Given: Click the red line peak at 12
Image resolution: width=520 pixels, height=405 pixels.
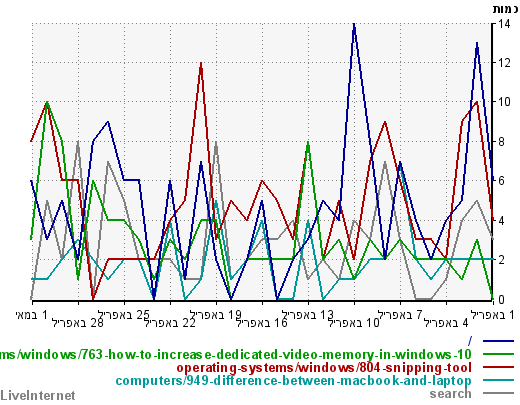Looking at the screenshot, I should [x=201, y=63].
